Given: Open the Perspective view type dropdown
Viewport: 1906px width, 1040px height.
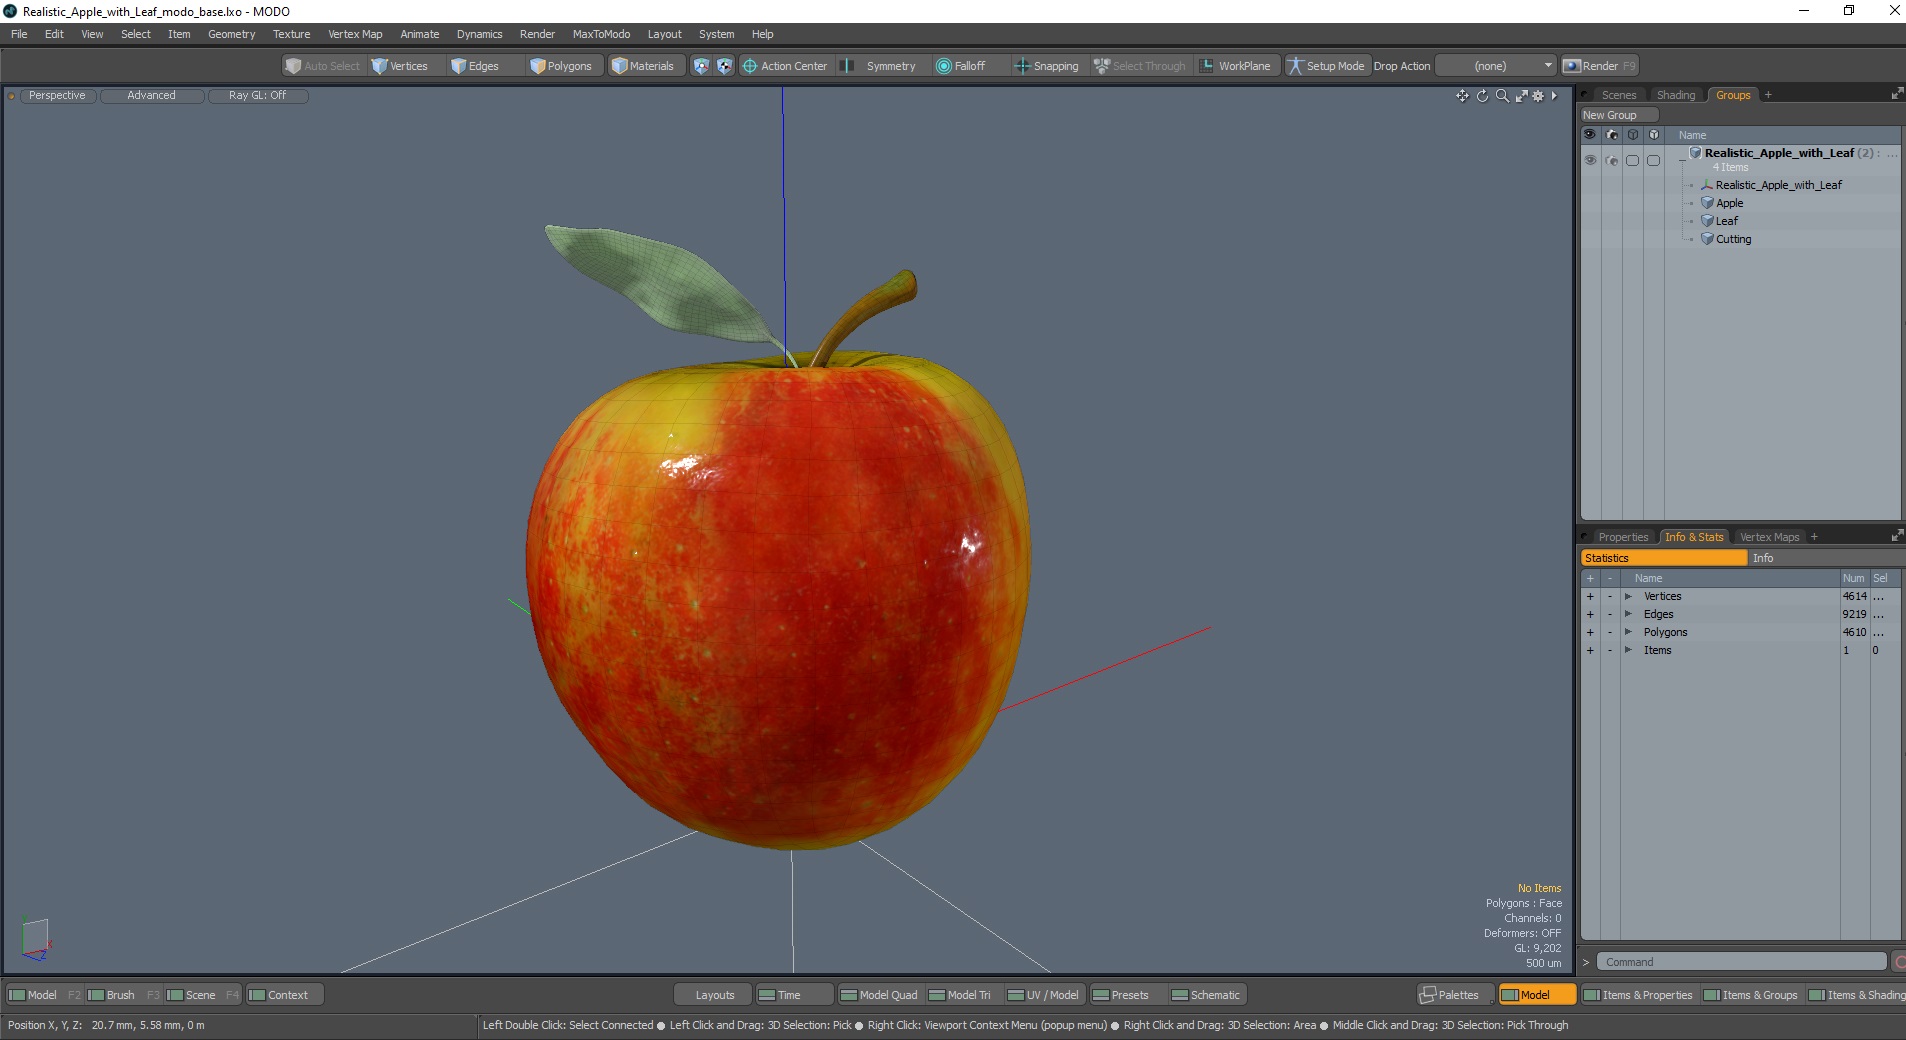Looking at the screenshot, I should (57, 96).
